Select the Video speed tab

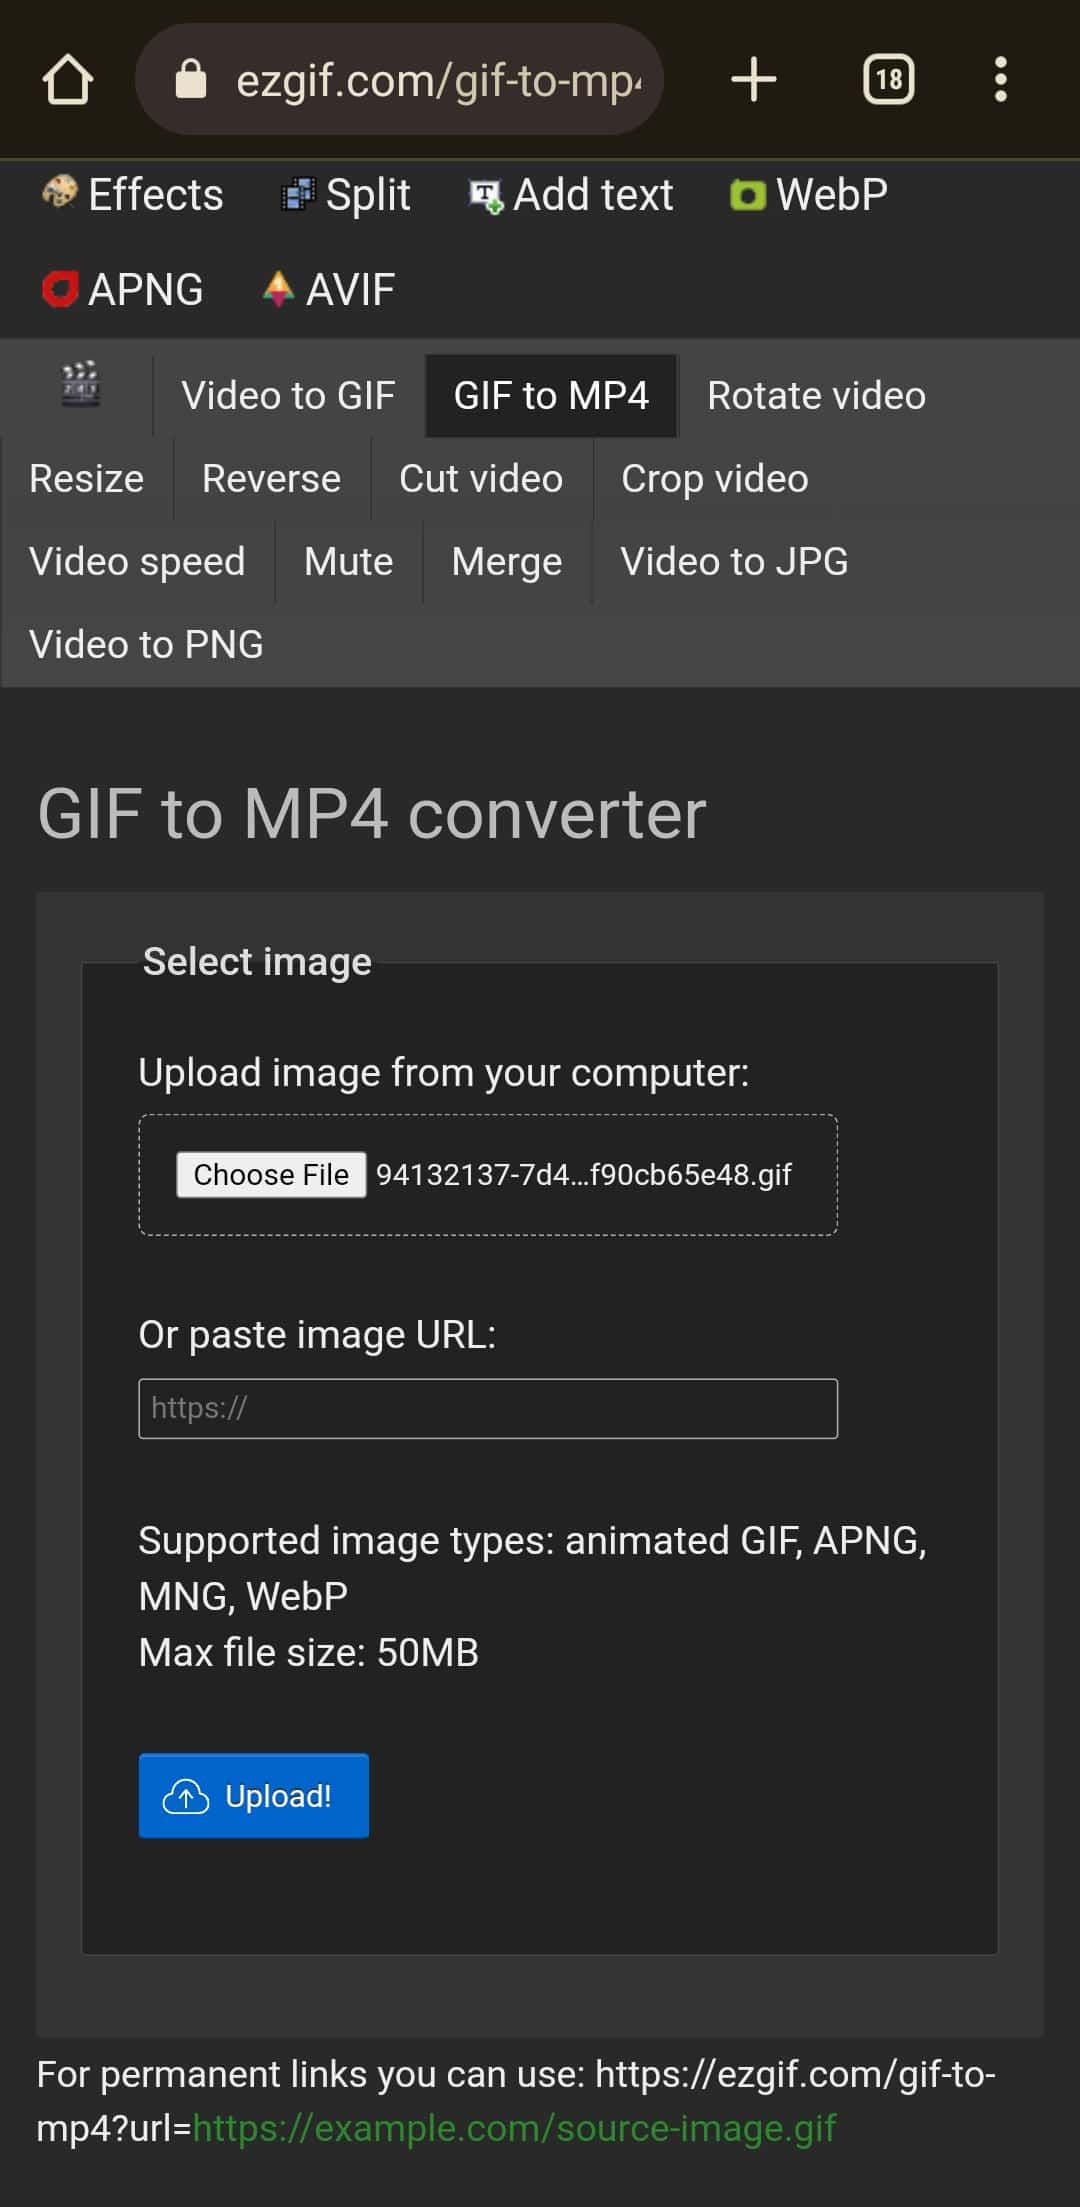pyautogui.click(x=137, y=562)
